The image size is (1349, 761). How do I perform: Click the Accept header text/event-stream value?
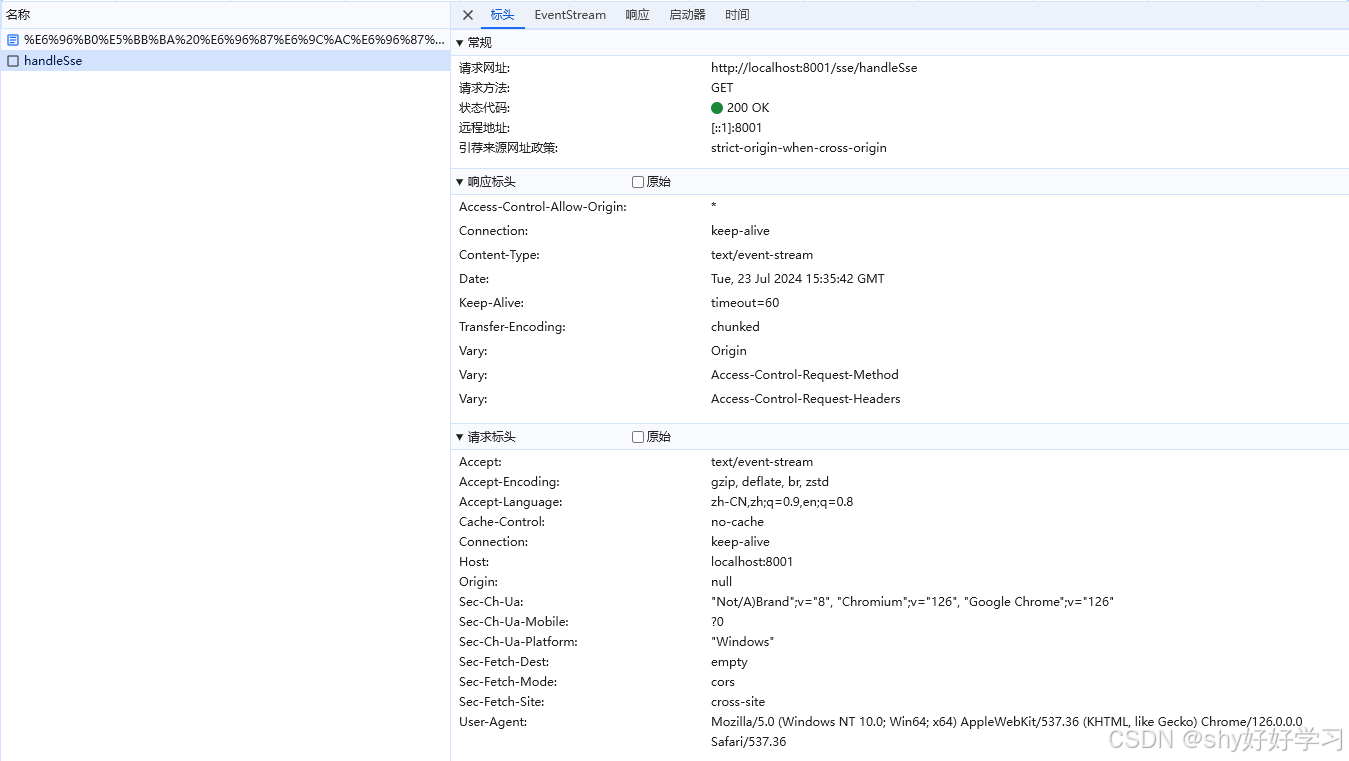coord(762,462)
